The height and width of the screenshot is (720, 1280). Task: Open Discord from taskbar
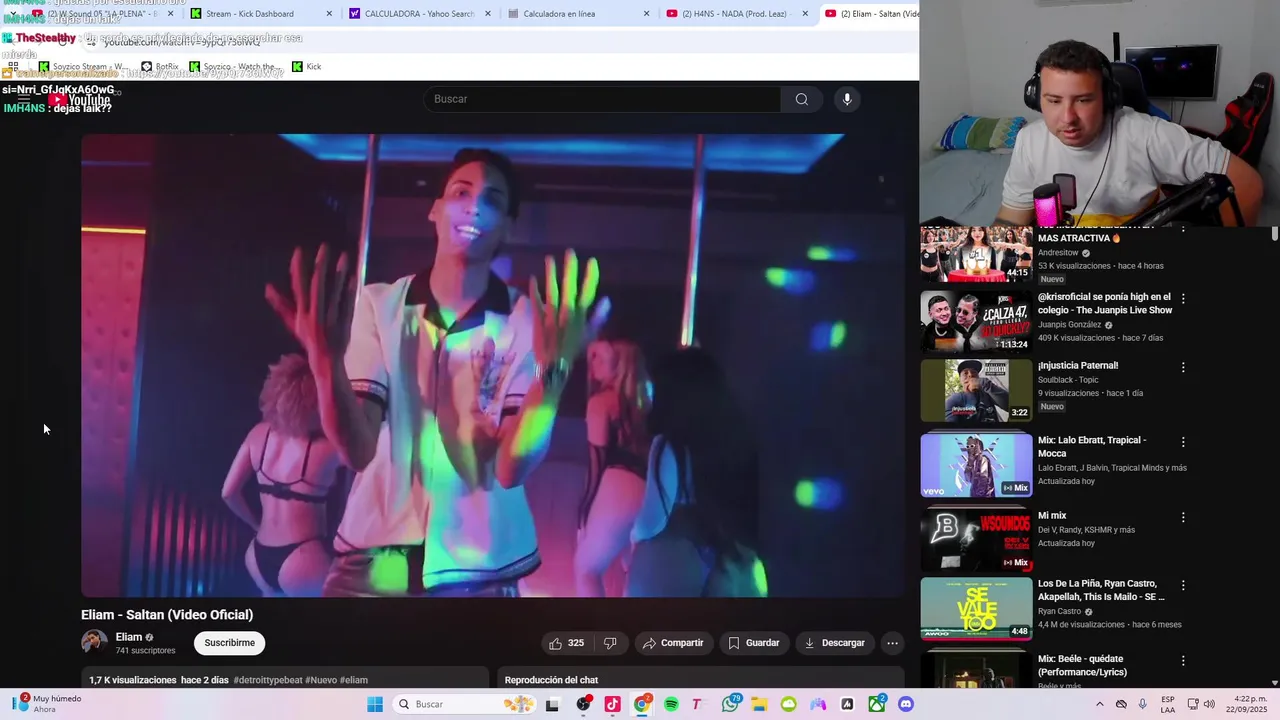(x=906, y=704)
